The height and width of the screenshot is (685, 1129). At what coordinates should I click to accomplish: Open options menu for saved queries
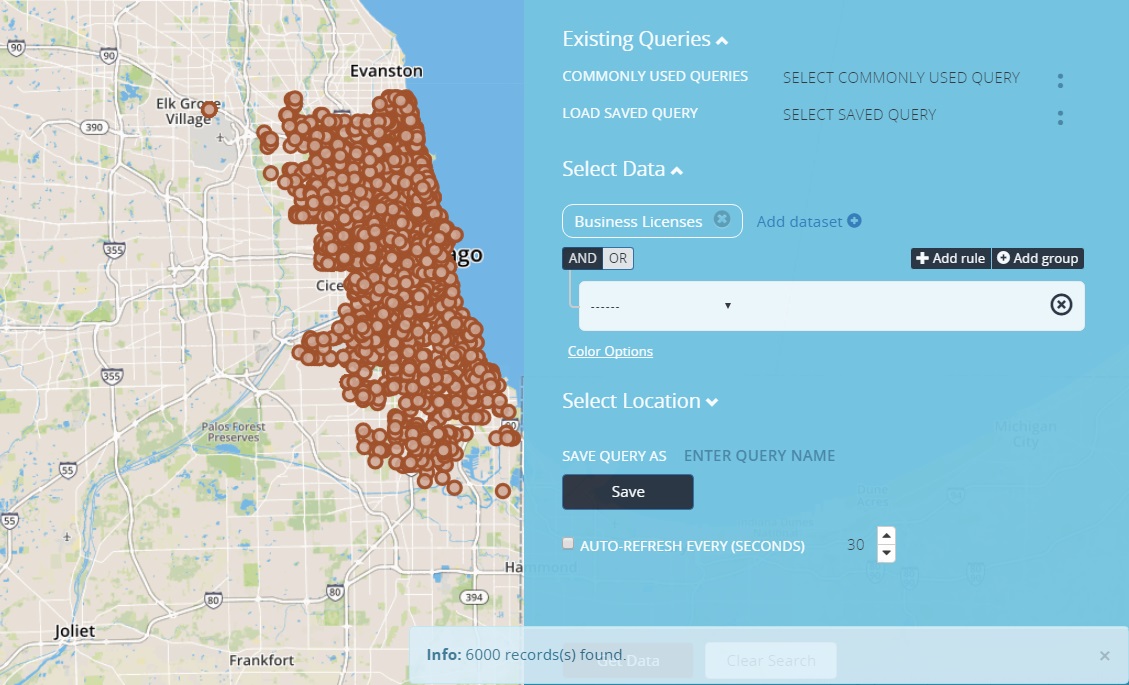(x=1060, y=118)
